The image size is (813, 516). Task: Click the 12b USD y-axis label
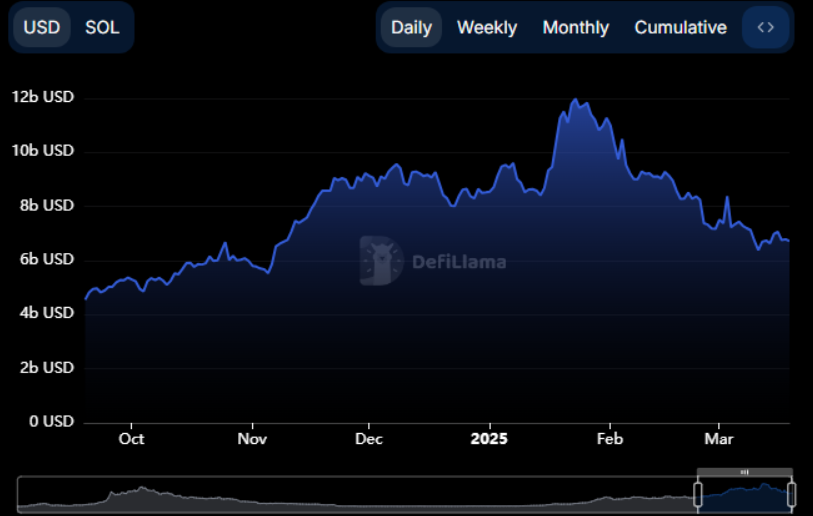pos(43,98)
